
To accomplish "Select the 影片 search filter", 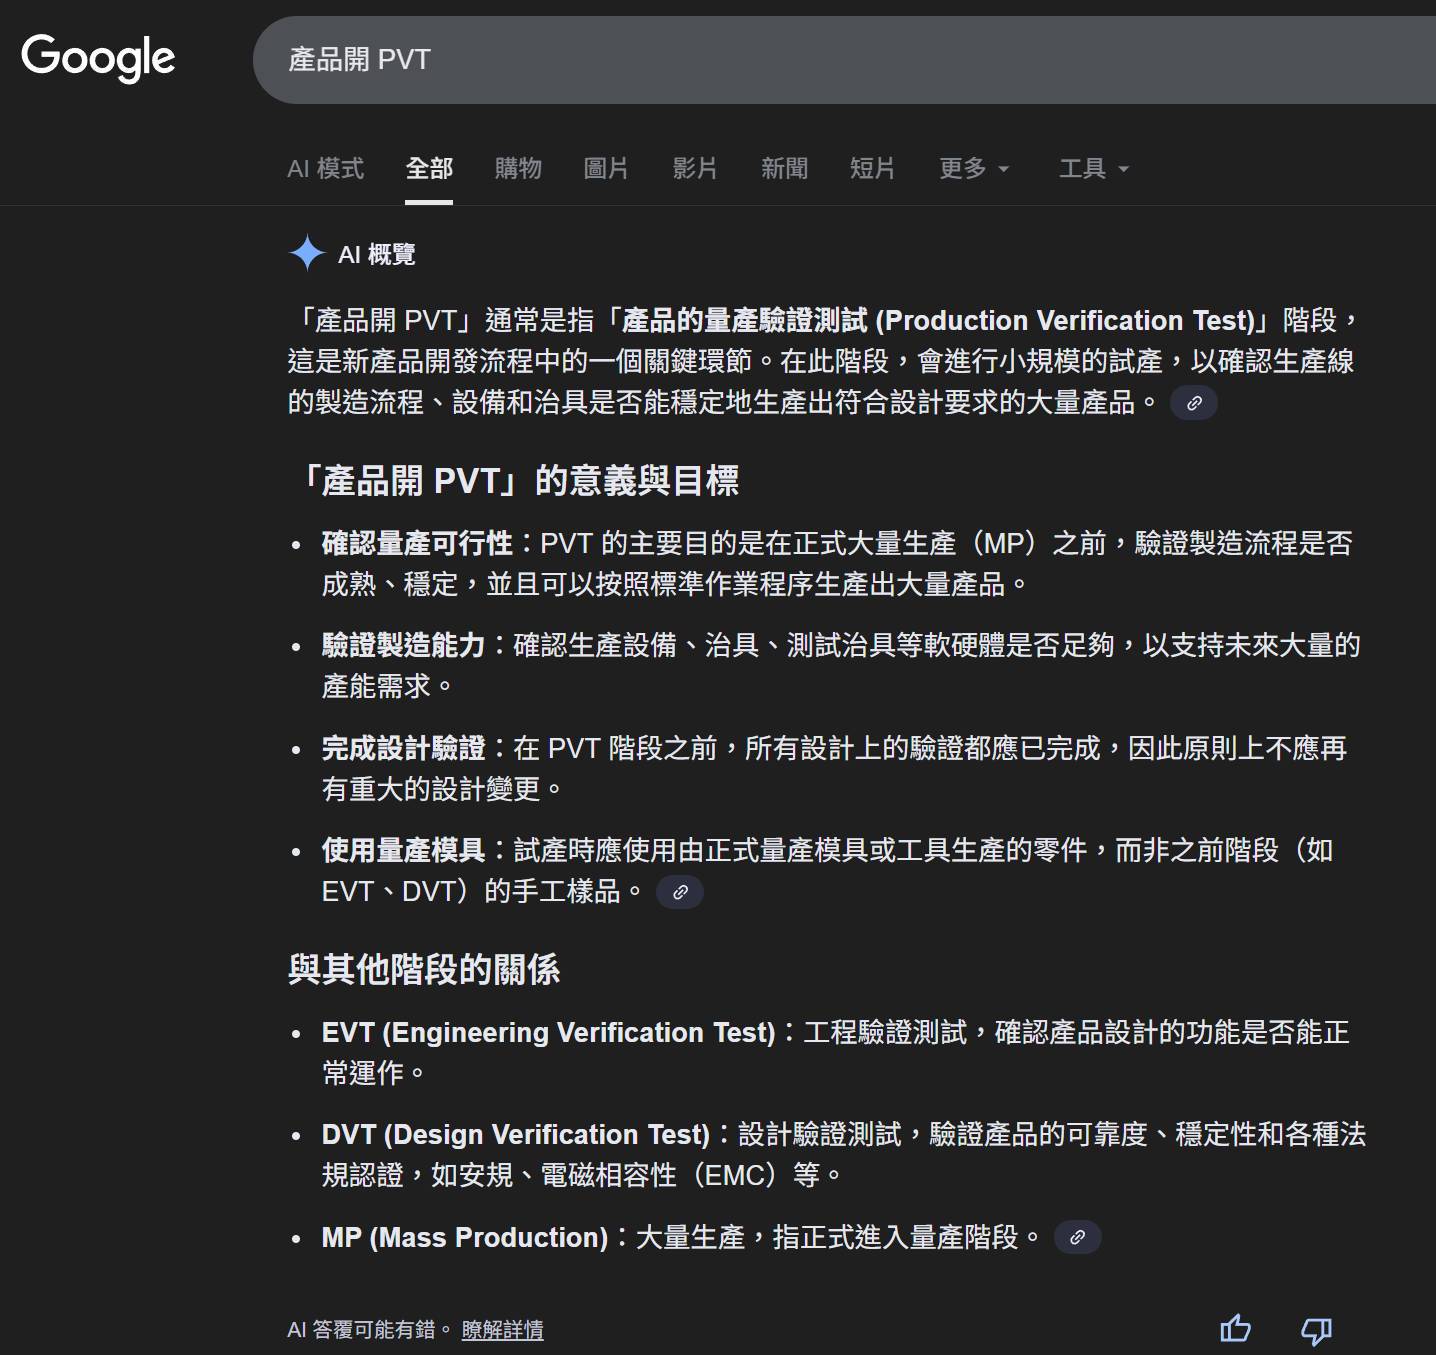I will tap(696, 168).
